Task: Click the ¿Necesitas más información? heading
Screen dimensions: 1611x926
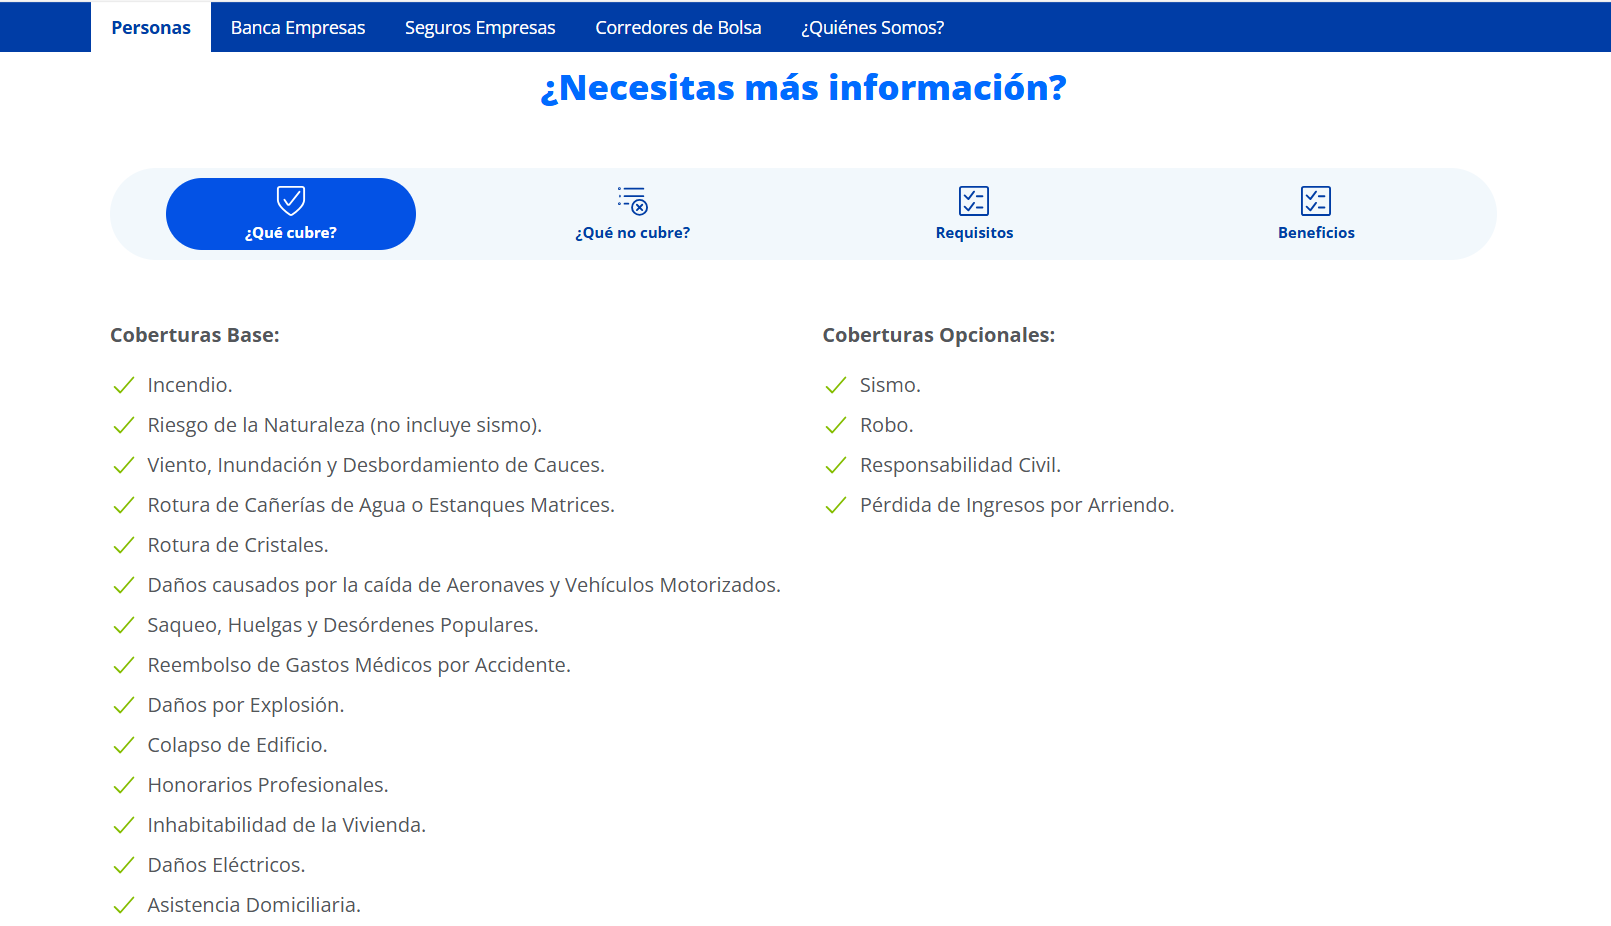Action: coord(803,88)
